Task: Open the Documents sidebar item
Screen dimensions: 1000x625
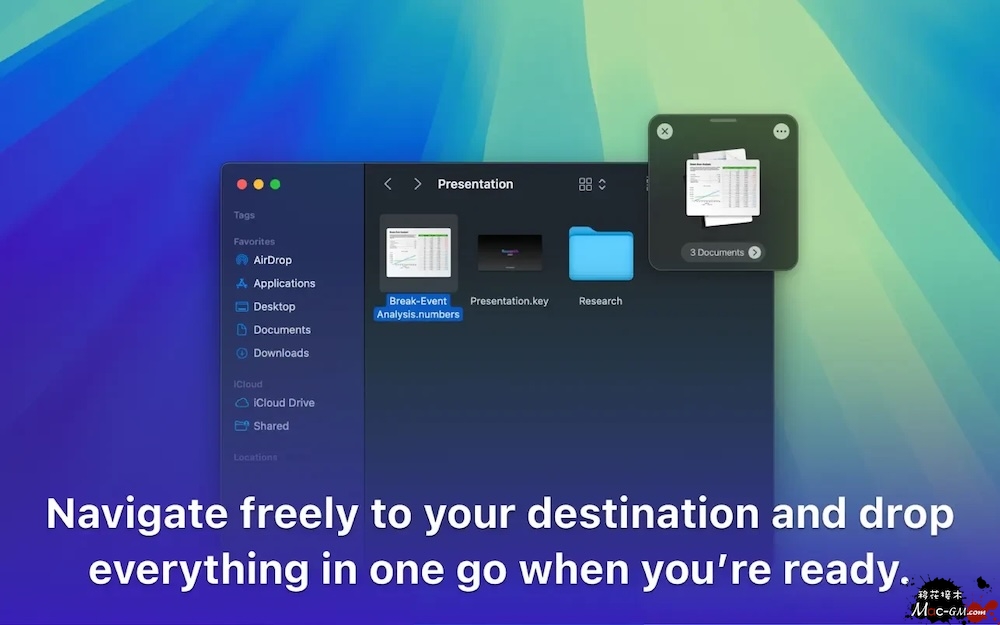Action: 281,330
